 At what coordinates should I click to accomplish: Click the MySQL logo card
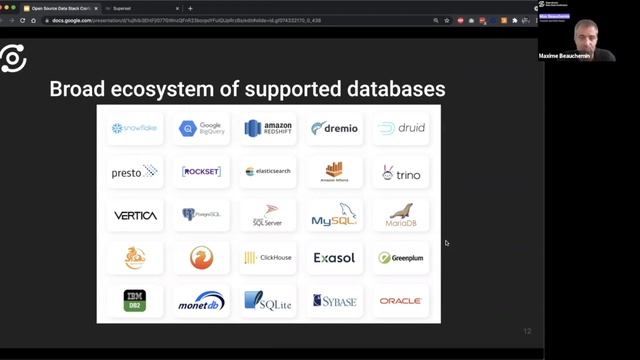tap(334, 215)
